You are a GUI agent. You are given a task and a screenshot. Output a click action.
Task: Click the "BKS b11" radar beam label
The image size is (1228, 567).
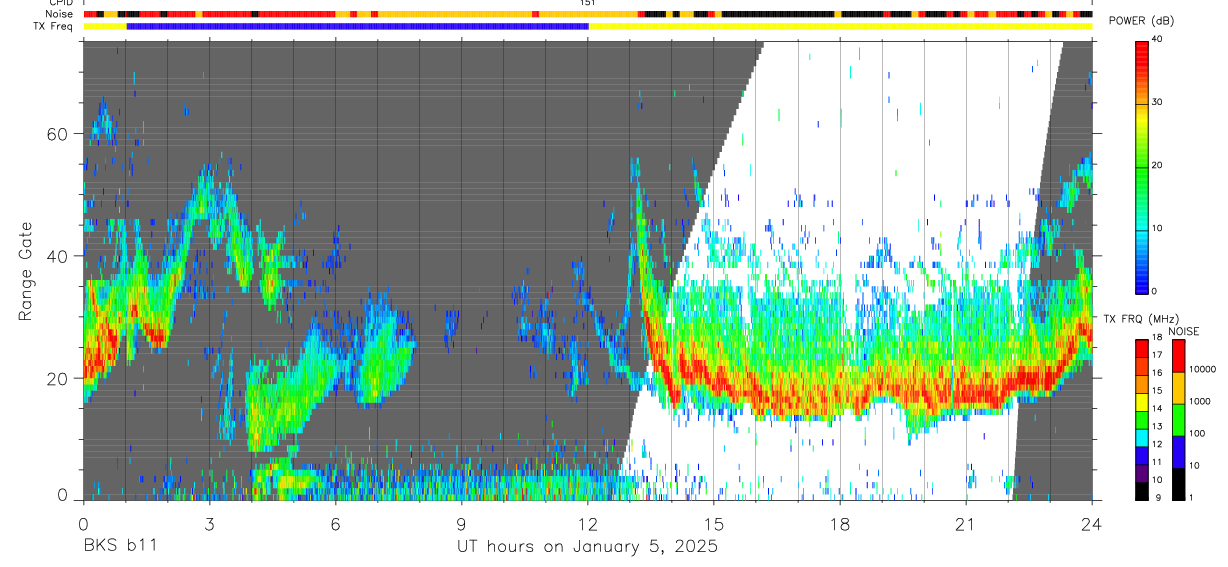point(120,547)
